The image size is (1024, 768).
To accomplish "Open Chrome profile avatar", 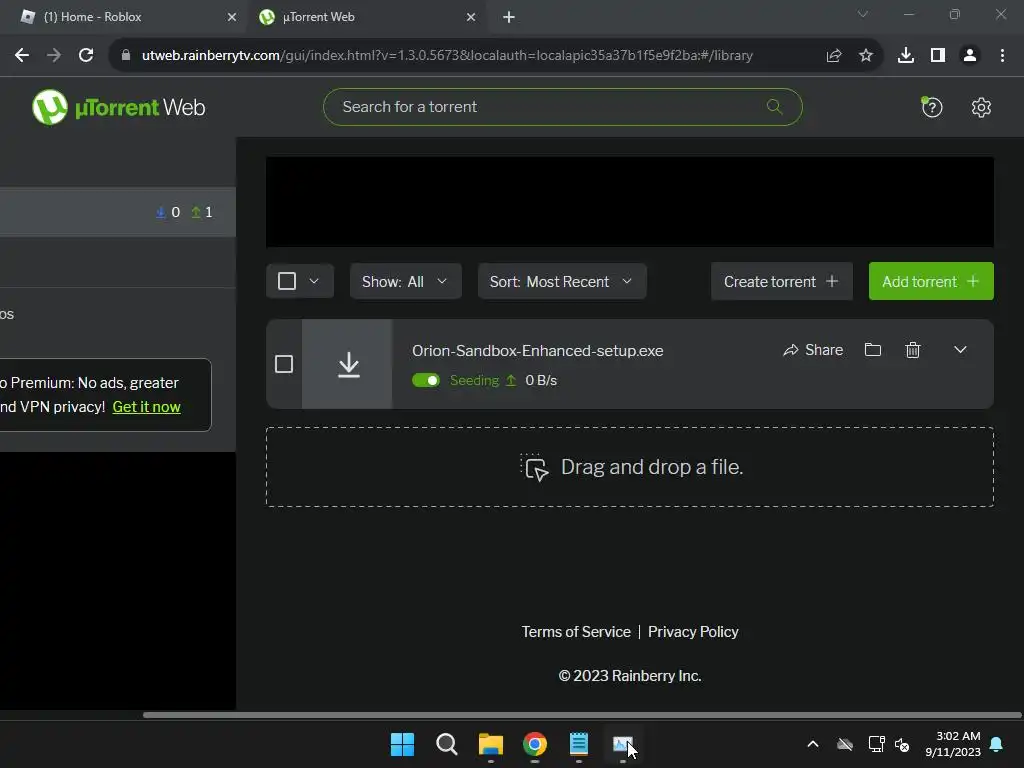I will 970,56.
